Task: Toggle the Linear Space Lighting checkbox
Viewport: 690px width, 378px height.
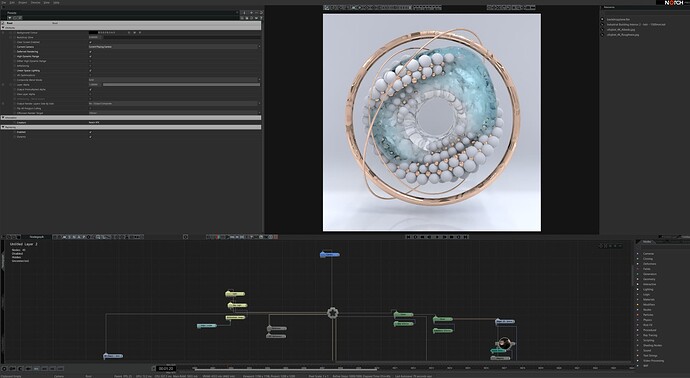Action: [91, 70]
